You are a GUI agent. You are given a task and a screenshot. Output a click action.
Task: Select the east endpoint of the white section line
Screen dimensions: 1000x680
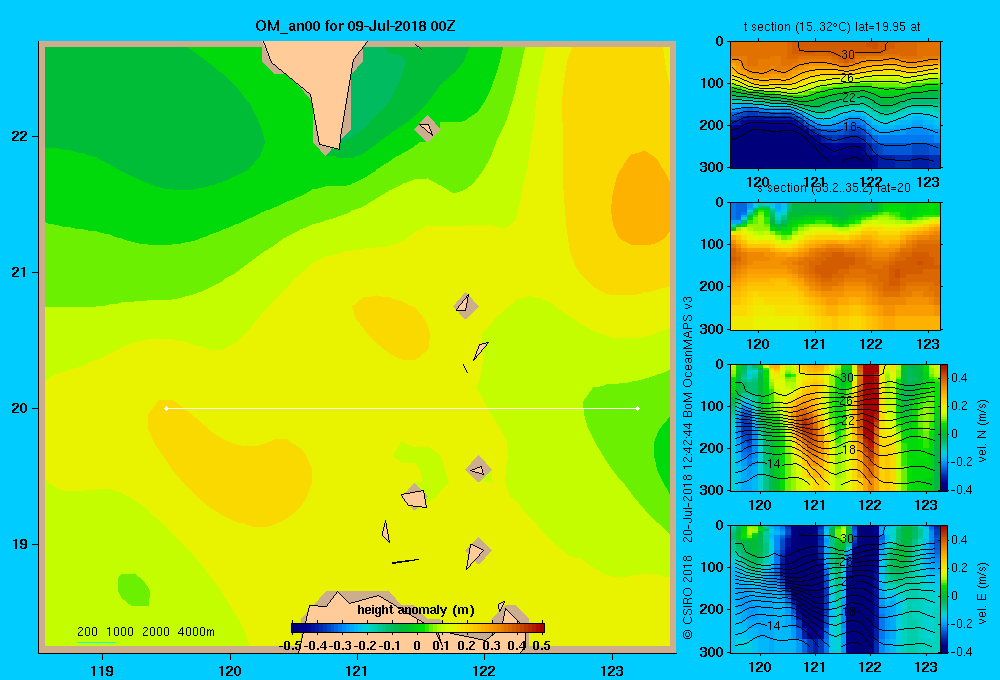[x=638, y=408]
